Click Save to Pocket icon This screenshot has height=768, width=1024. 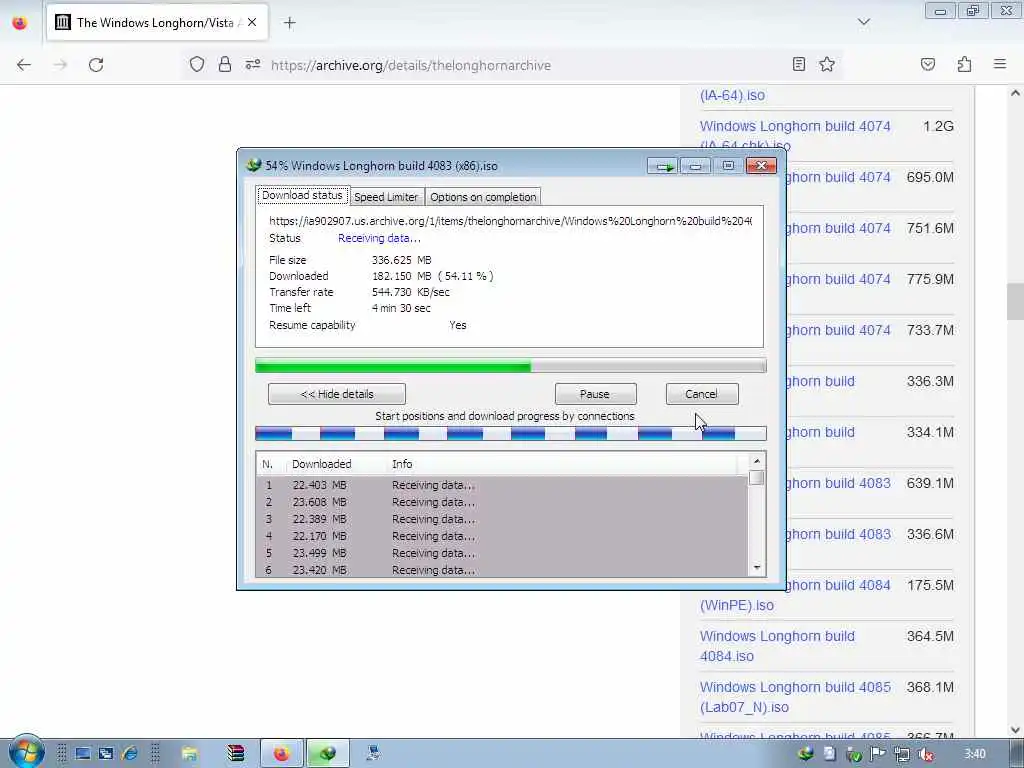928,64
